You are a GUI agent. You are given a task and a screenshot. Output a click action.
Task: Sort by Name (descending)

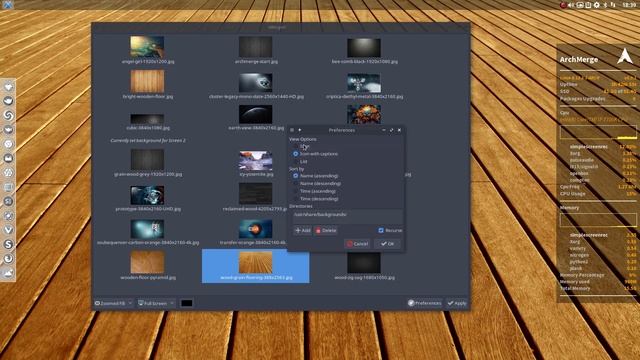[317, 184]
